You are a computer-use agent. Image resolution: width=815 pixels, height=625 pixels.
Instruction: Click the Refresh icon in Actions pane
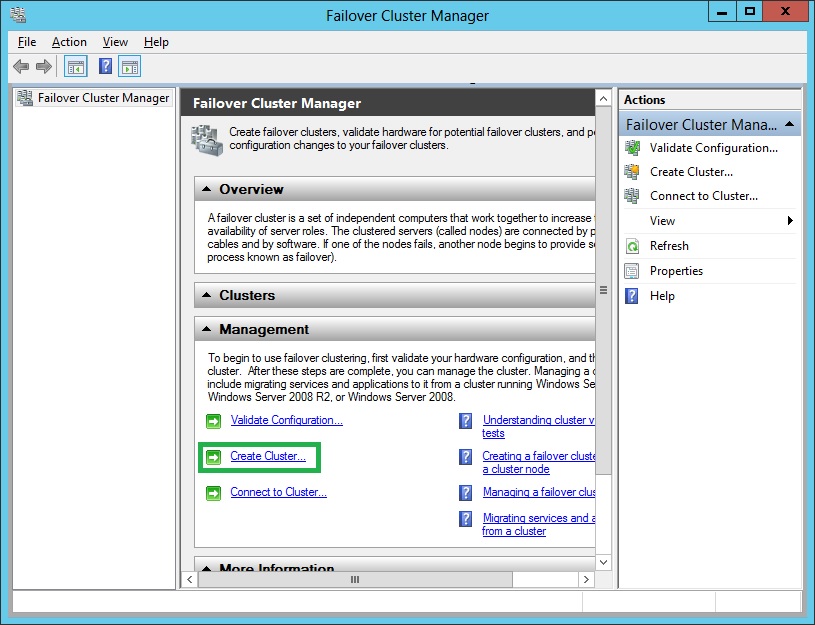632,246
